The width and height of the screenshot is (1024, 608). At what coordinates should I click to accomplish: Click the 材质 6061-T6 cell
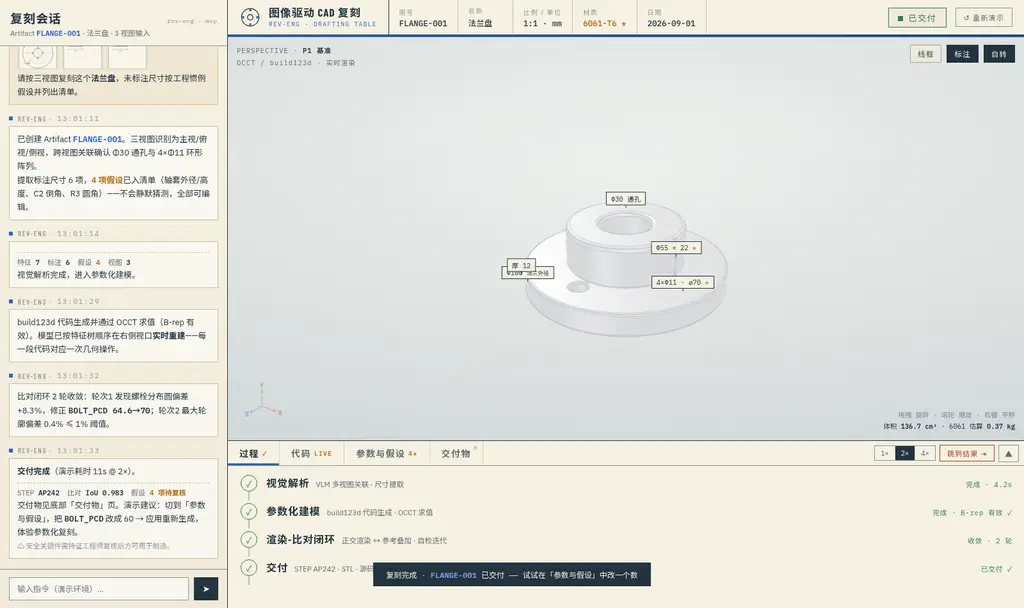(606, 18)
